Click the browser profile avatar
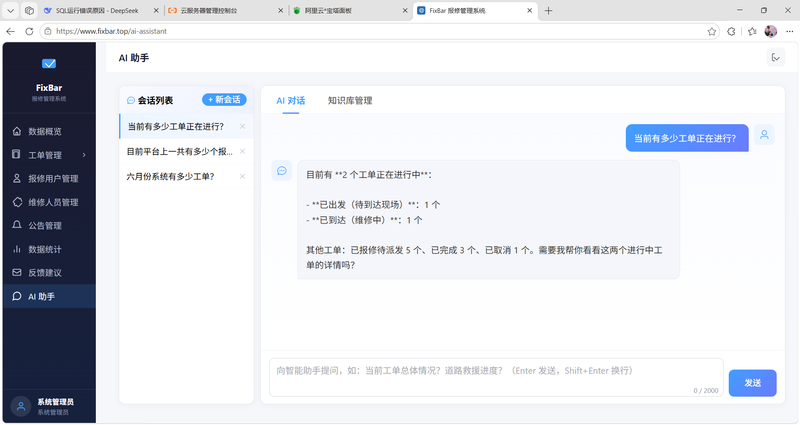This screenshot has width=800, height=425. [770, 32]
